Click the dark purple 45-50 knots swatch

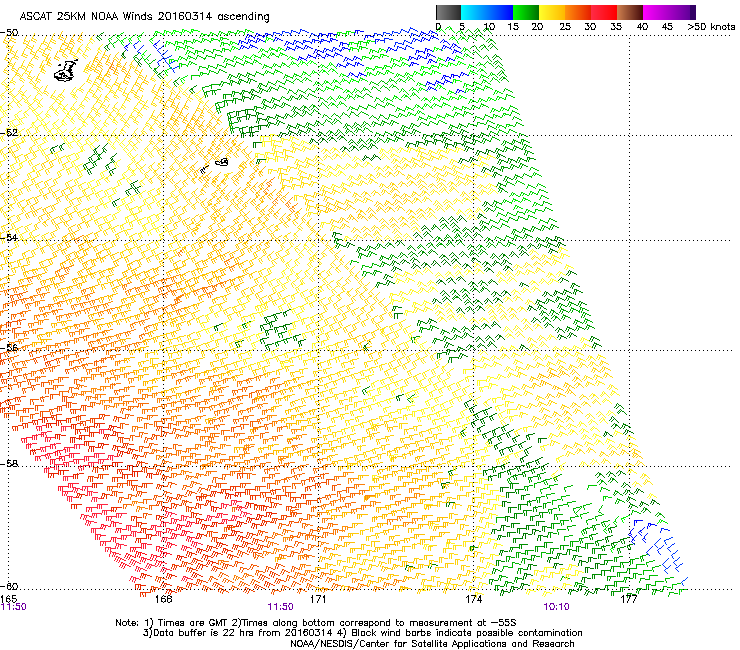682,12
